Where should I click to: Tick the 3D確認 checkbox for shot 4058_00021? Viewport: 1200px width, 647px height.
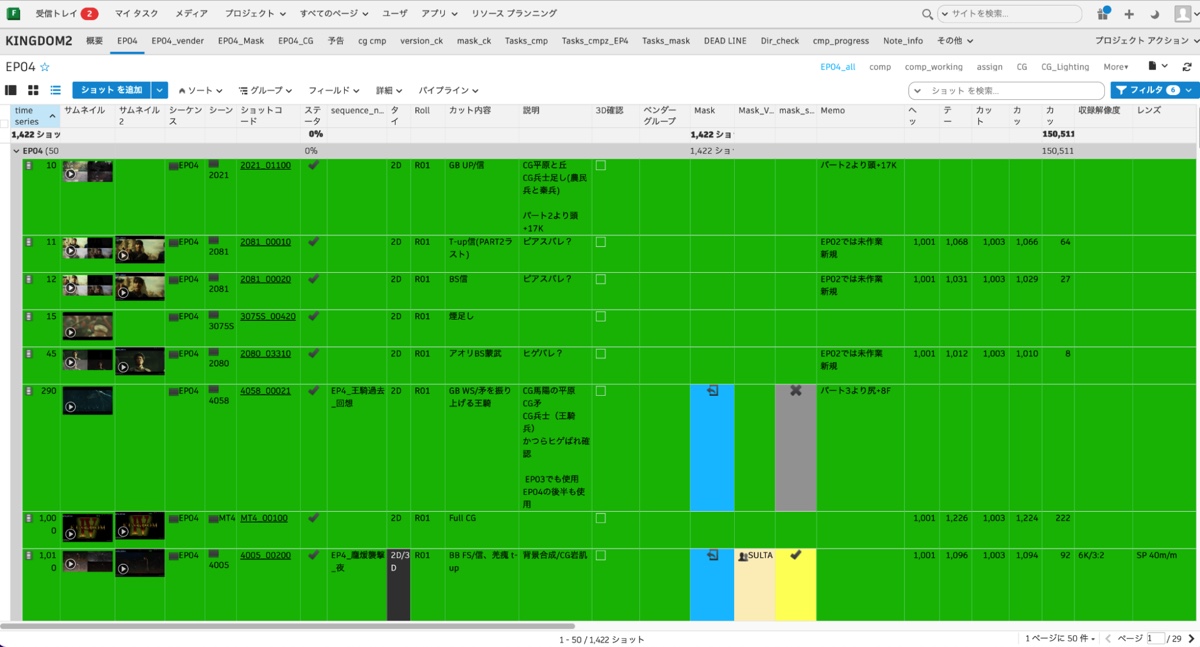click(601, 391)
